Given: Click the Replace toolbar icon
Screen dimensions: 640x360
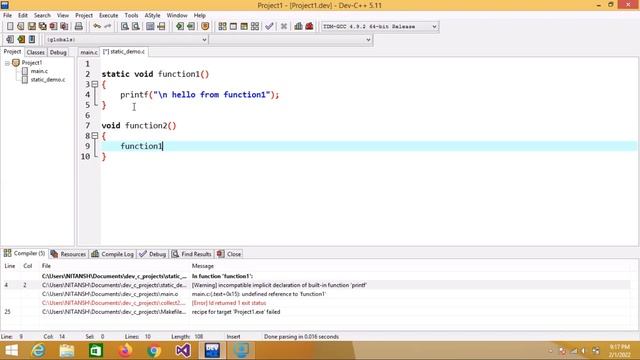Looking at the screenshot, I should pos(136,27).
